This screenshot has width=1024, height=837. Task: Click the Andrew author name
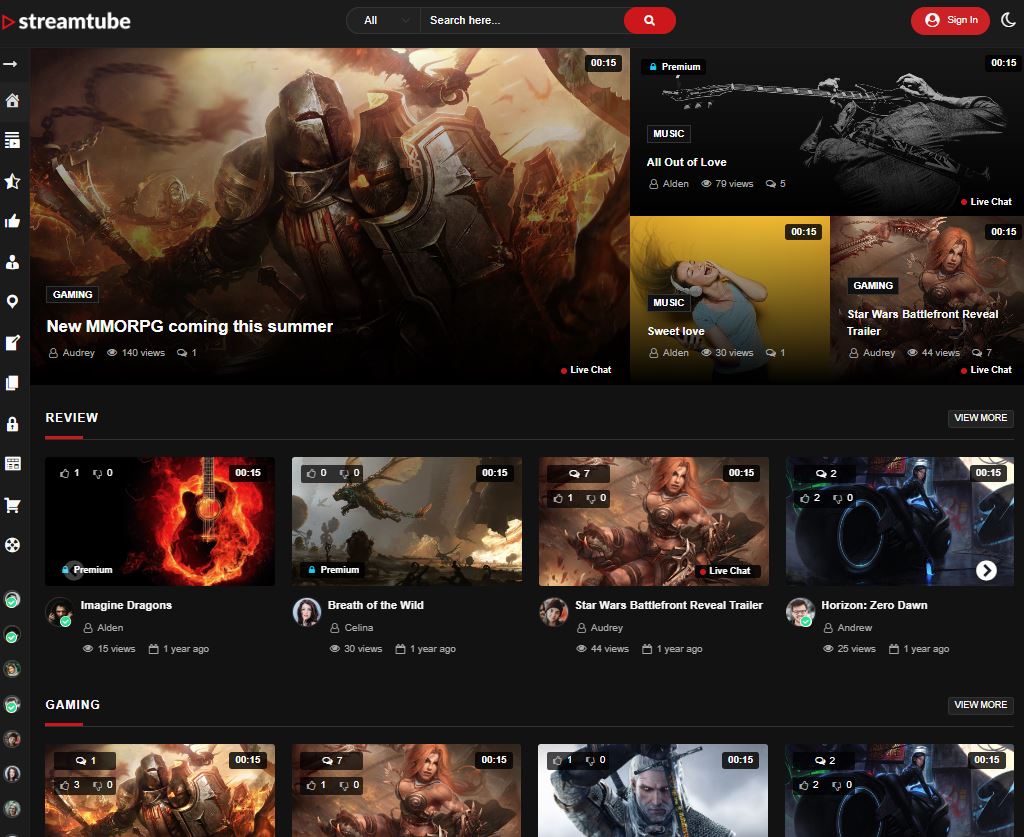854,627
